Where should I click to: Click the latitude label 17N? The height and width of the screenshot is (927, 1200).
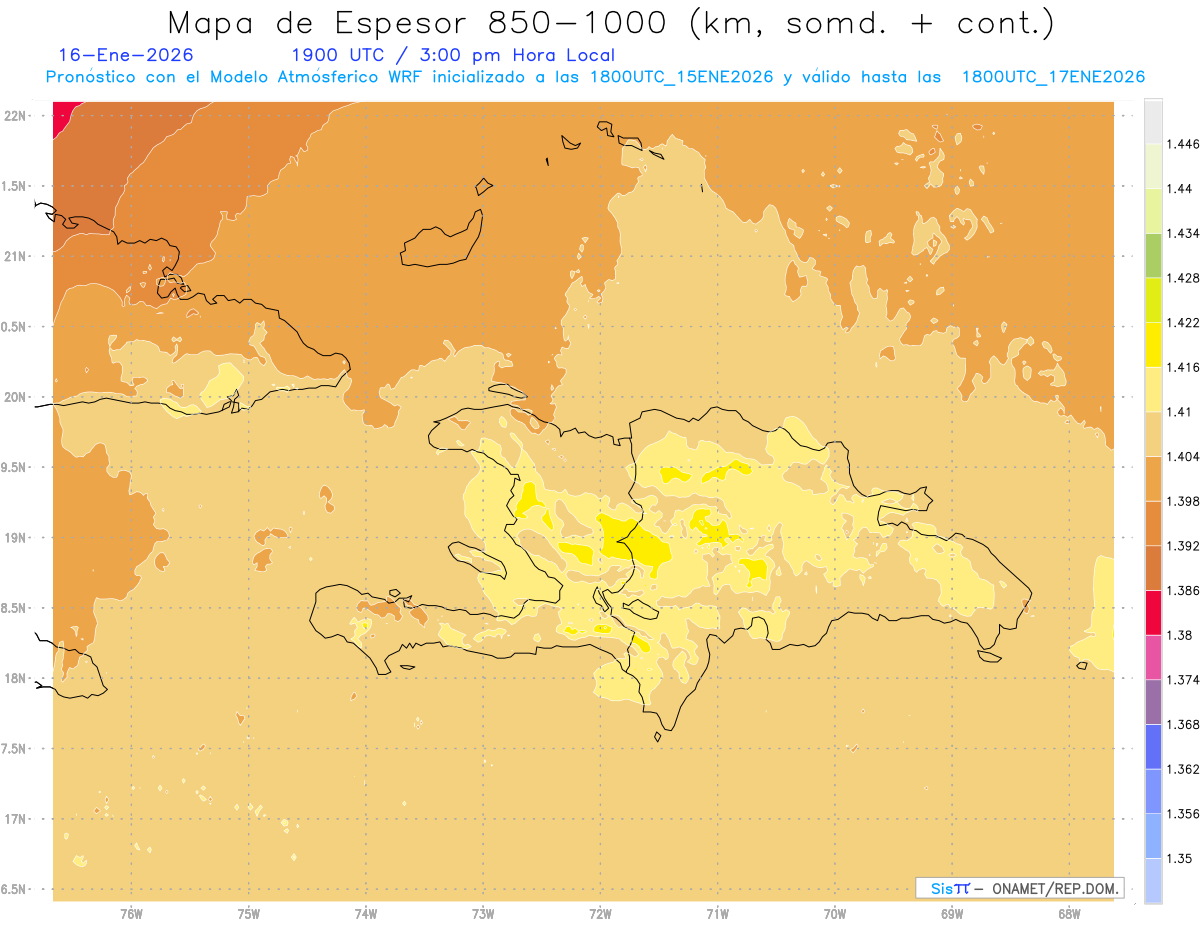pos(15,820)
